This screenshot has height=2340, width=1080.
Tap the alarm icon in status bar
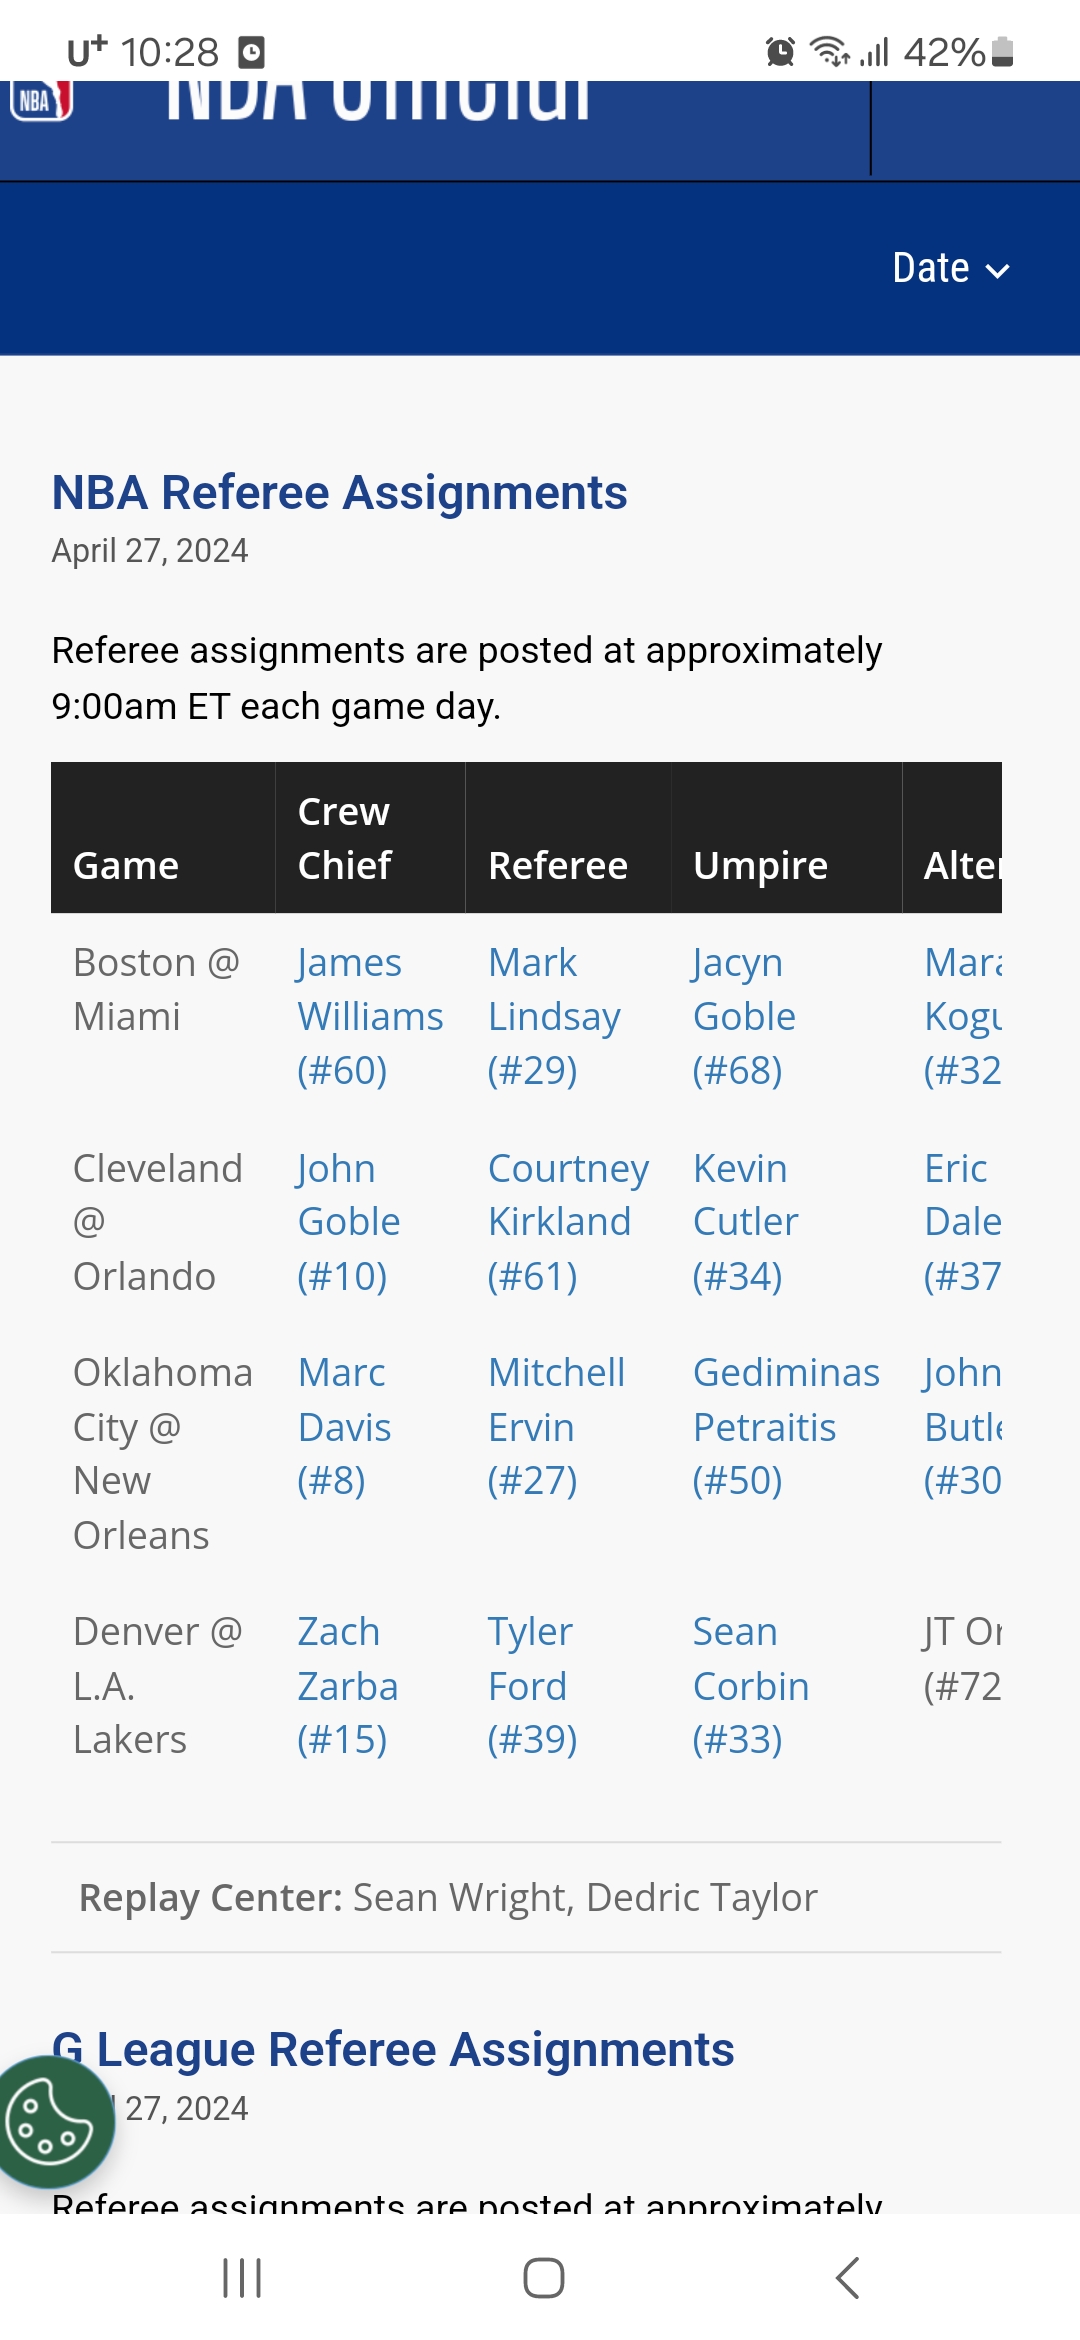coord(780,51)
